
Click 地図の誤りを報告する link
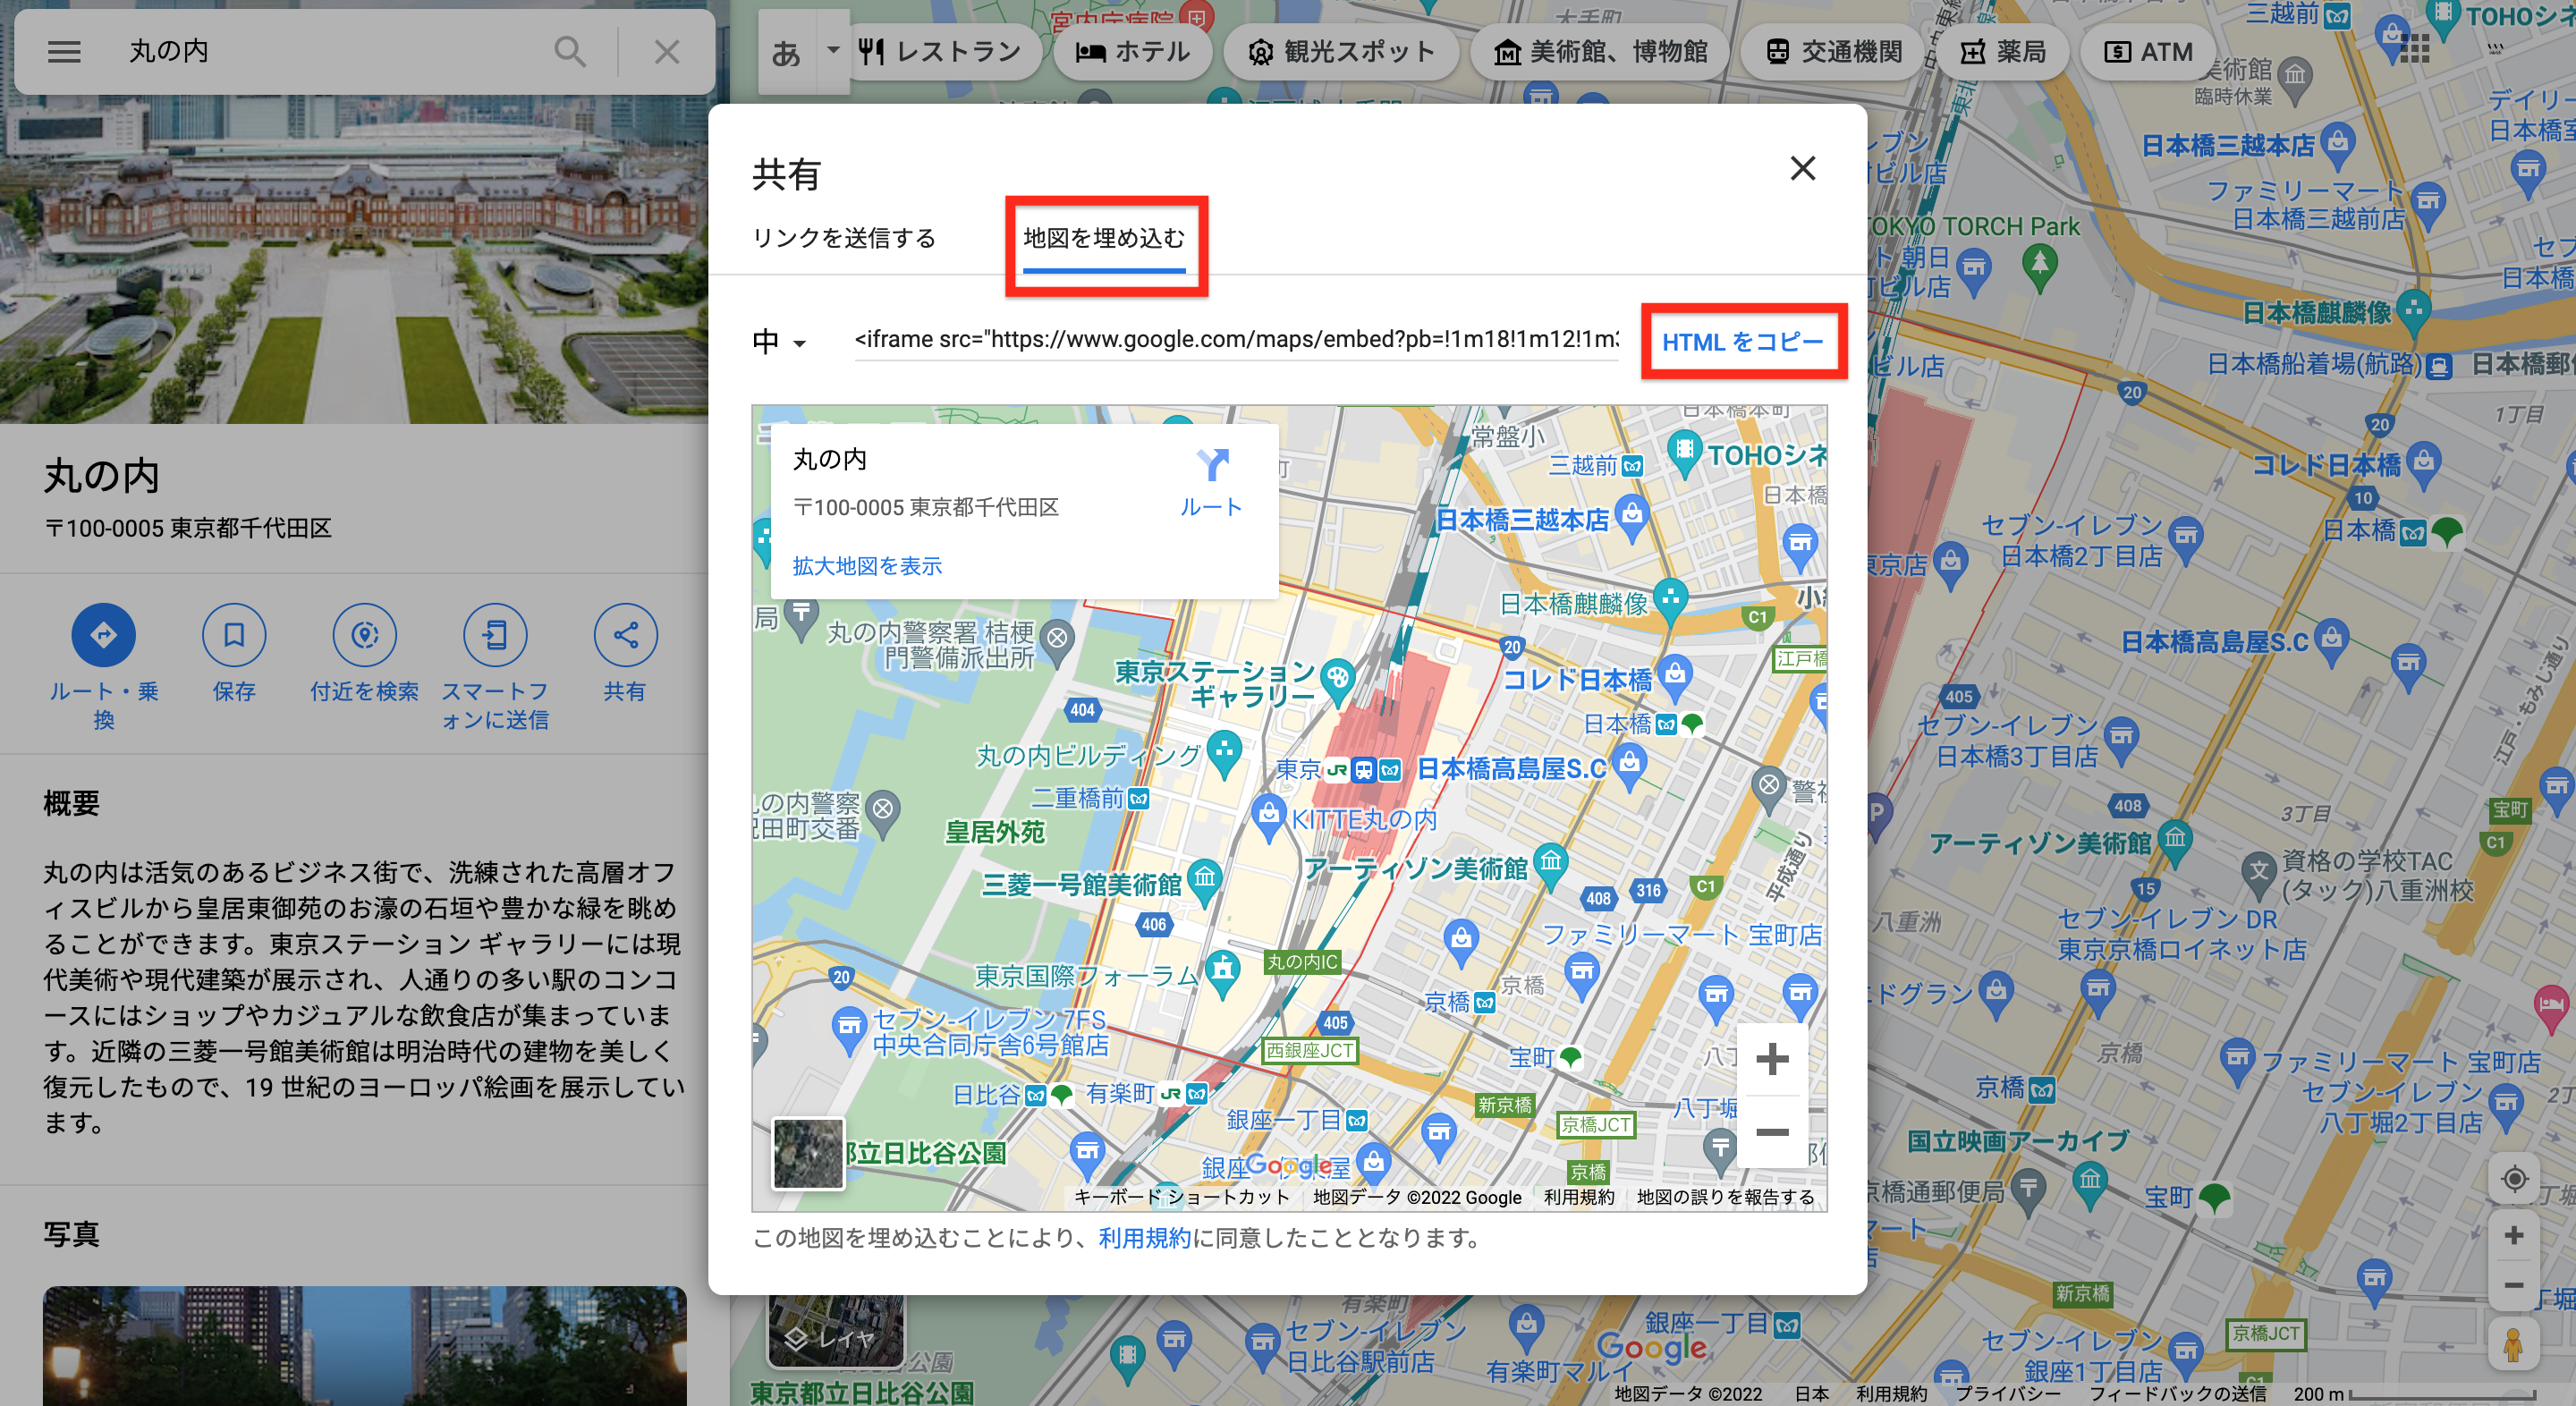pos(1725,1197)
